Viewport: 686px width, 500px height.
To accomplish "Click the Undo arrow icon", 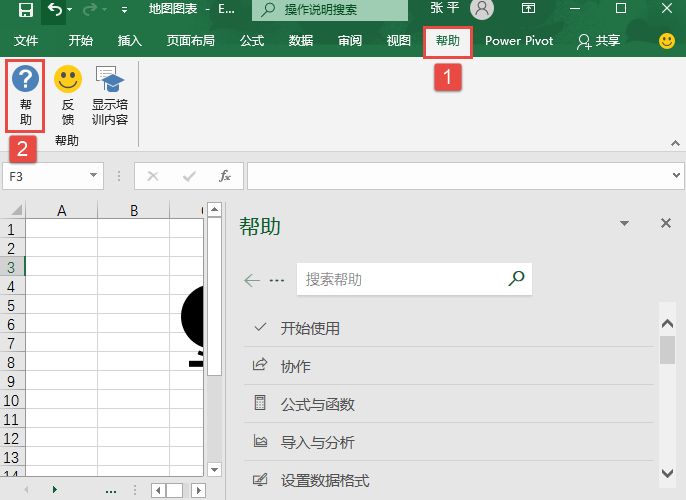I will (x=55, y=10).
